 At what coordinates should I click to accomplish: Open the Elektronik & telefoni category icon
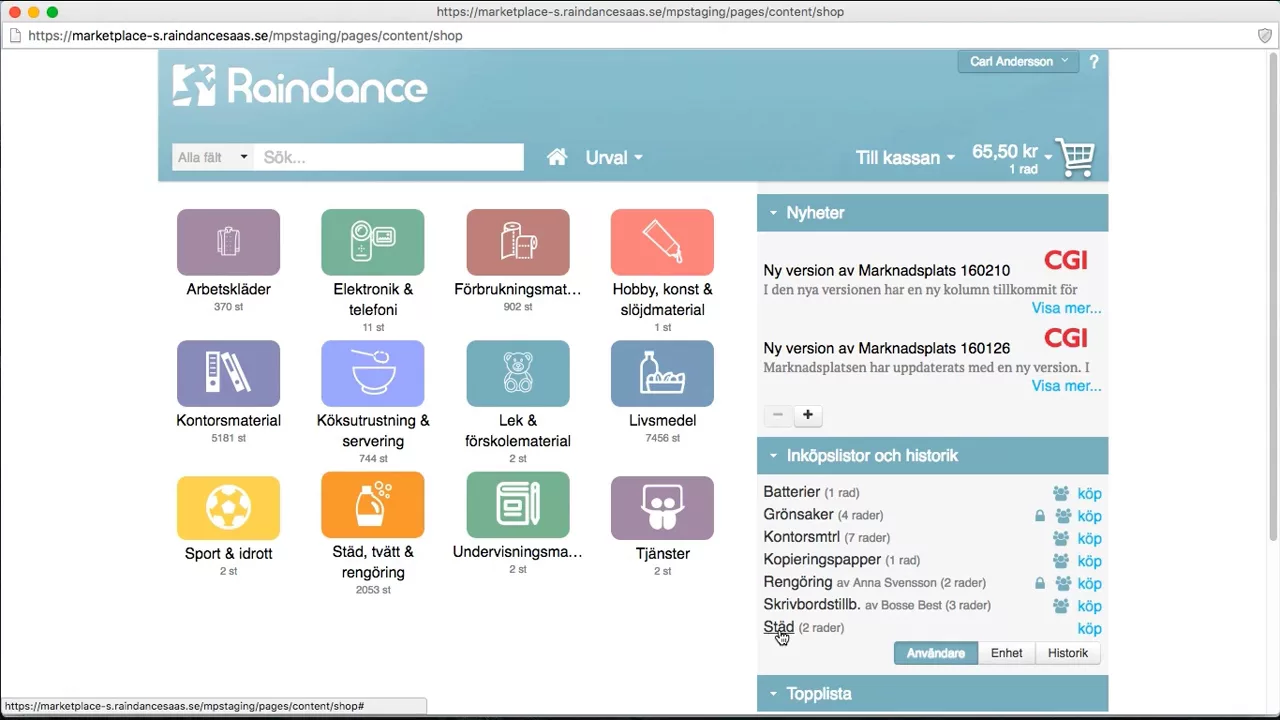[x=372, y=242]
